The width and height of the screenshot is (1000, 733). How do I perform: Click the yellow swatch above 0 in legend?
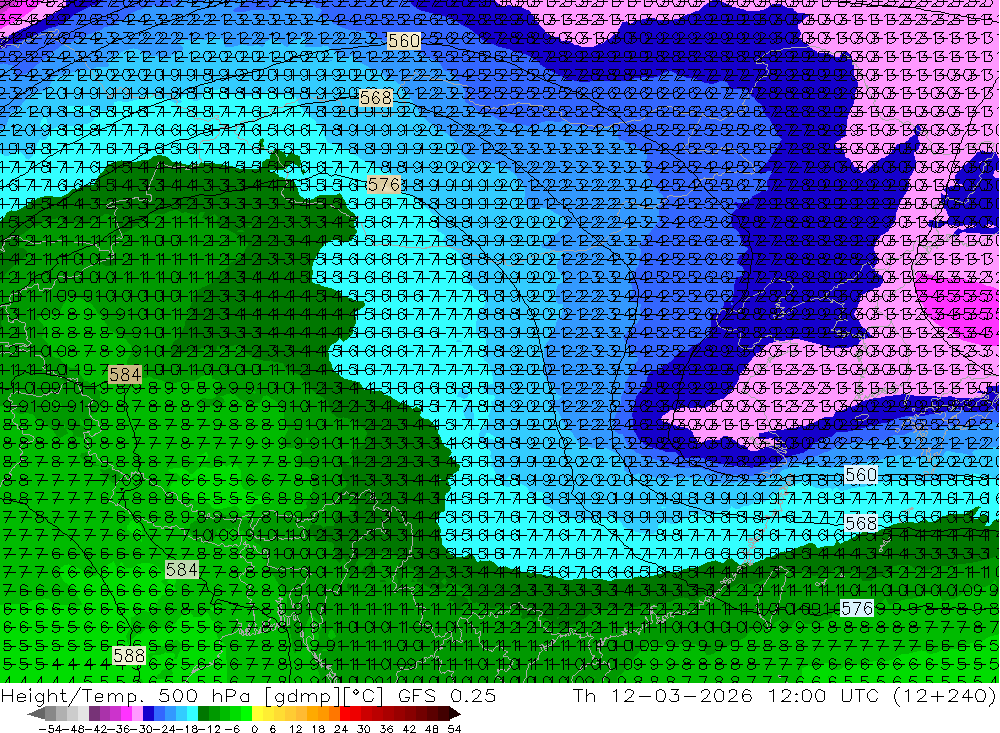pos(258,713)
